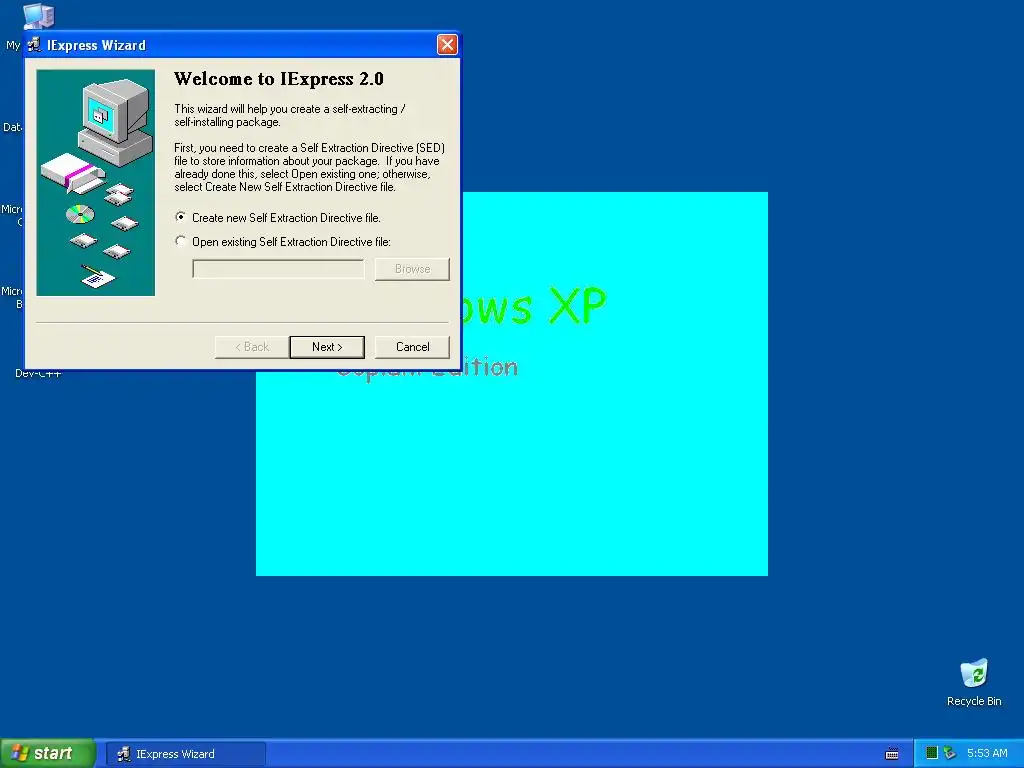Click the Next button
Image resolution: width=1024 pixels, height=768 pixels.
[327, 347]
